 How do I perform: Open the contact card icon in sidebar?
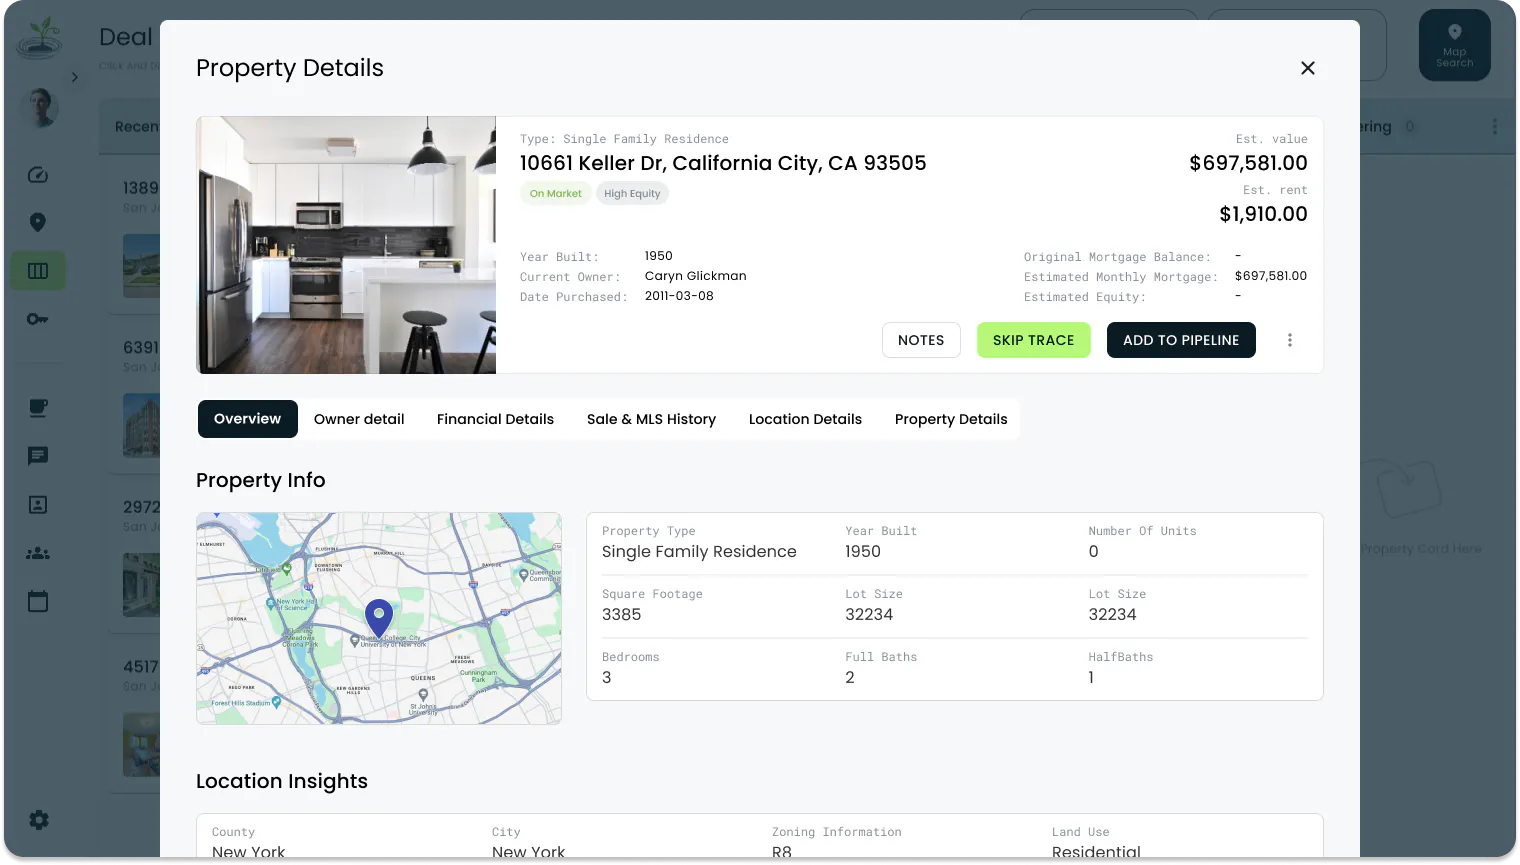coord(38,505)
